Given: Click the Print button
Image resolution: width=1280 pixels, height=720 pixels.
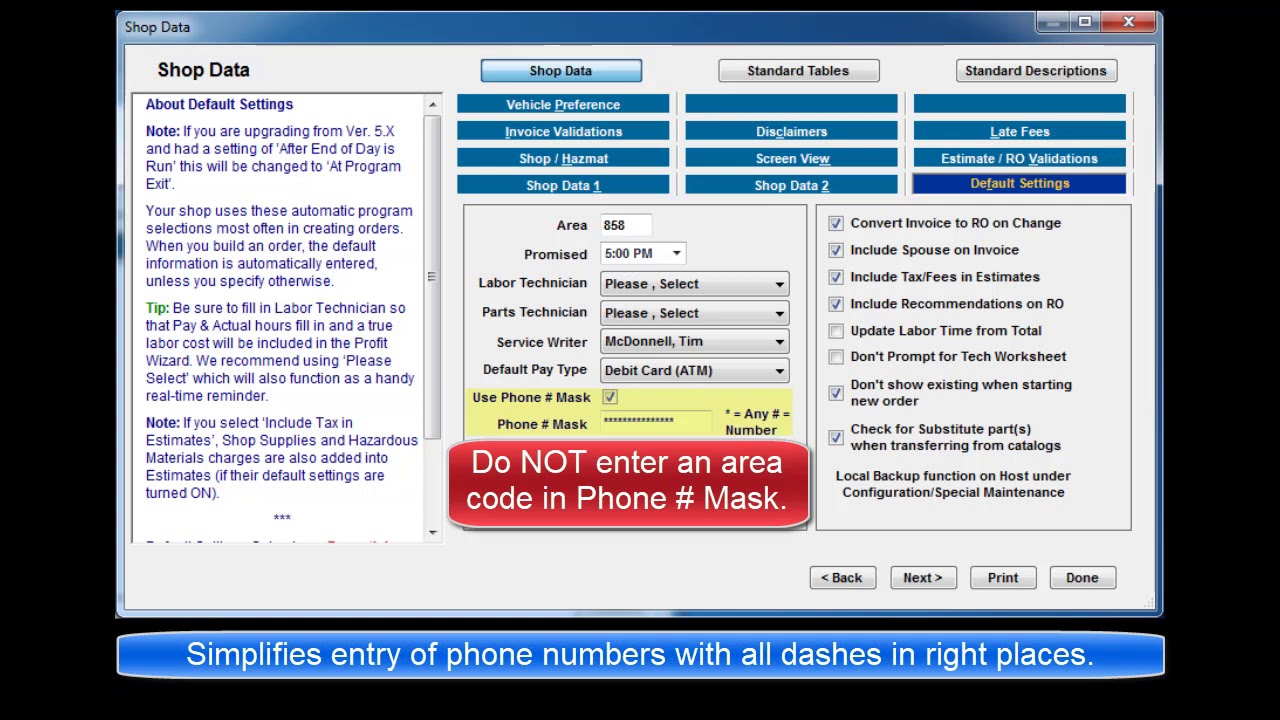Looking at the screenshot, I should (x=1002, y=578).
